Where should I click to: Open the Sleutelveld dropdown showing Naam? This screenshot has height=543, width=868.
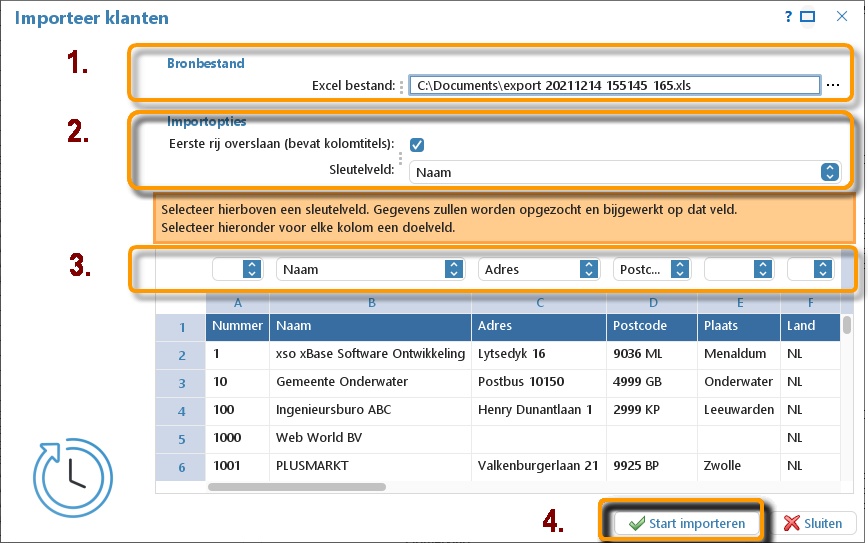625,172
